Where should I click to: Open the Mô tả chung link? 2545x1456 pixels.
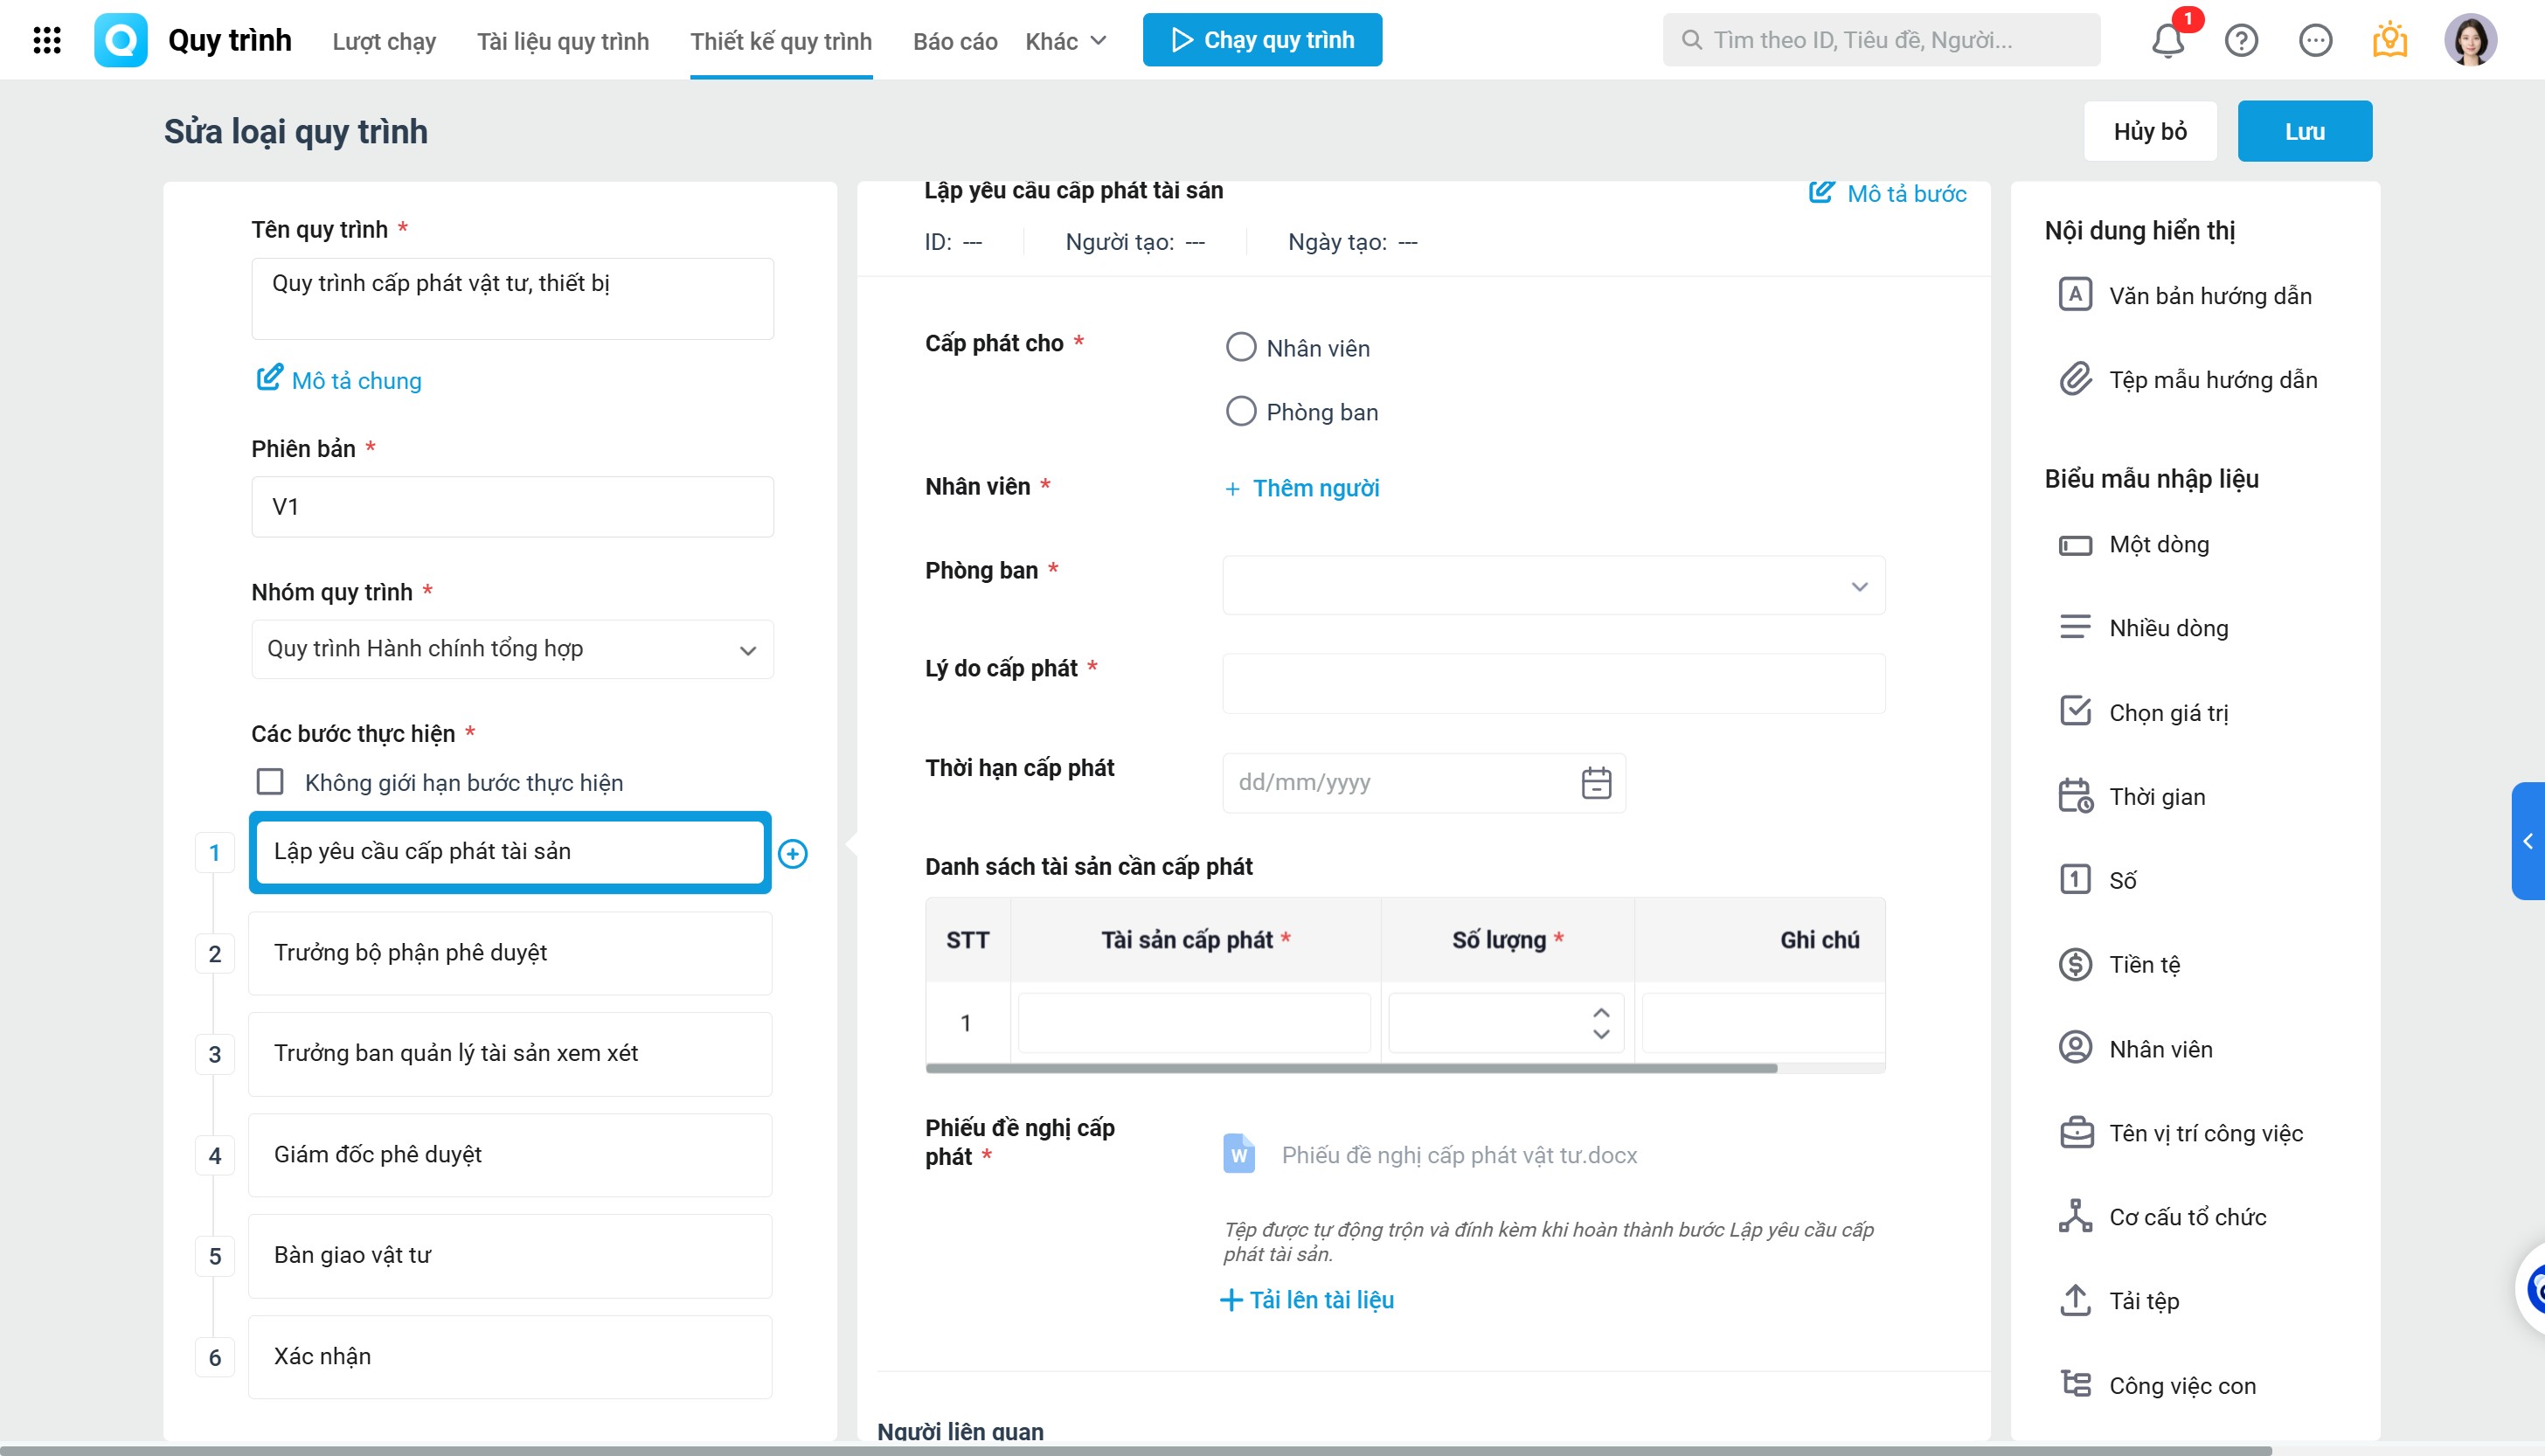click(339, 380)
